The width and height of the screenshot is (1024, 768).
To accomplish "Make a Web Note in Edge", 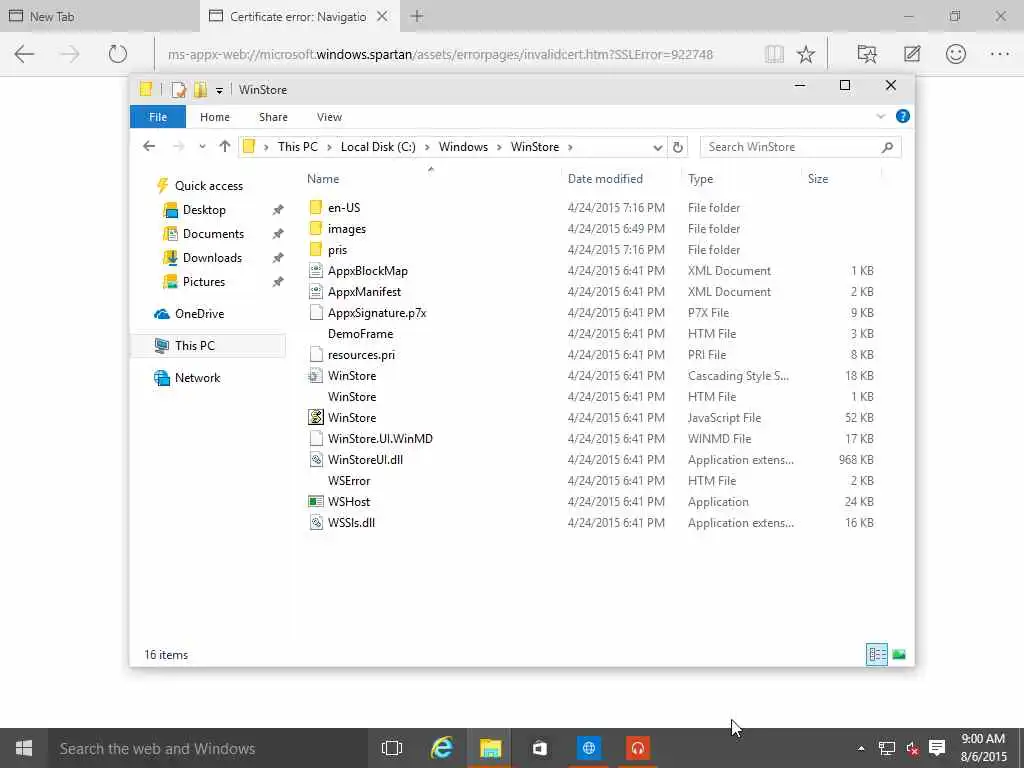I will (912, 54).
